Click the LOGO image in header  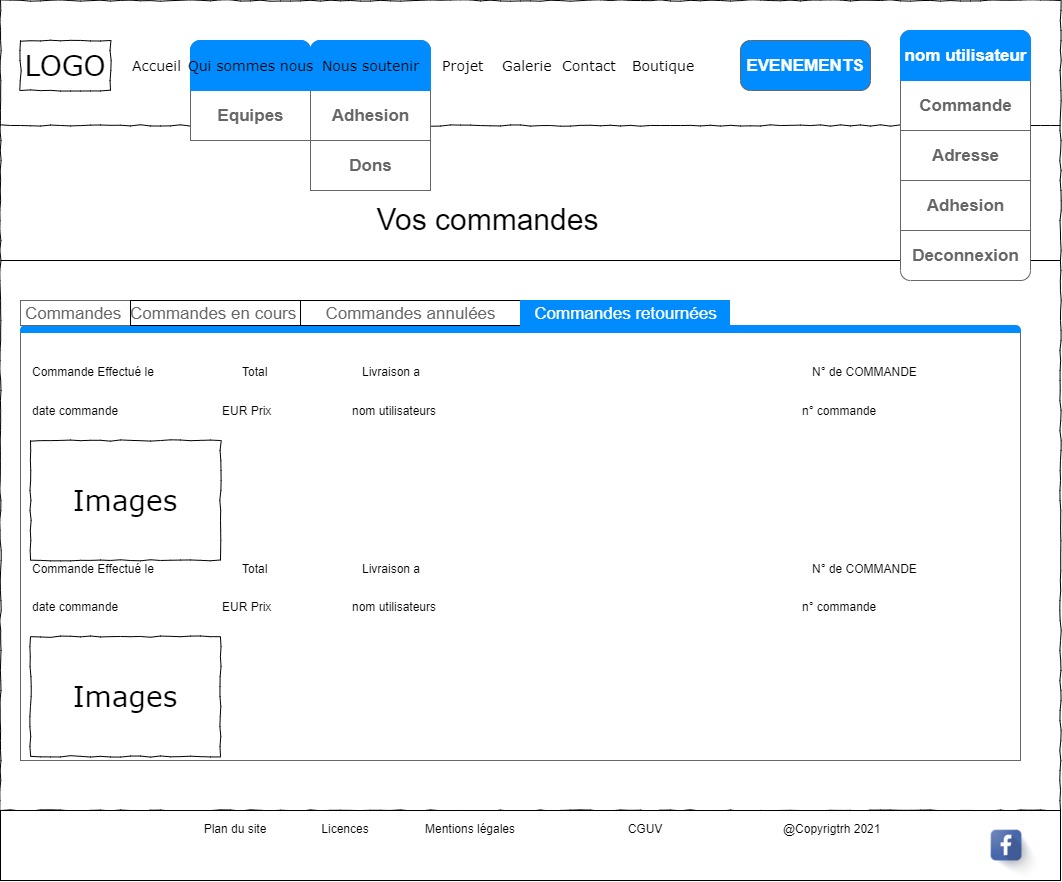pos(65,66)
